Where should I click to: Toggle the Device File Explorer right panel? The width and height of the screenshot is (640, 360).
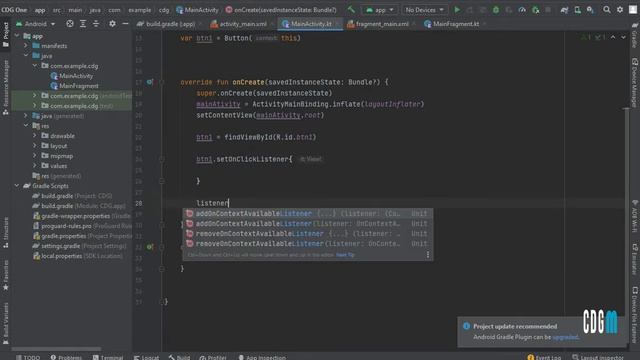pos(635,314)
